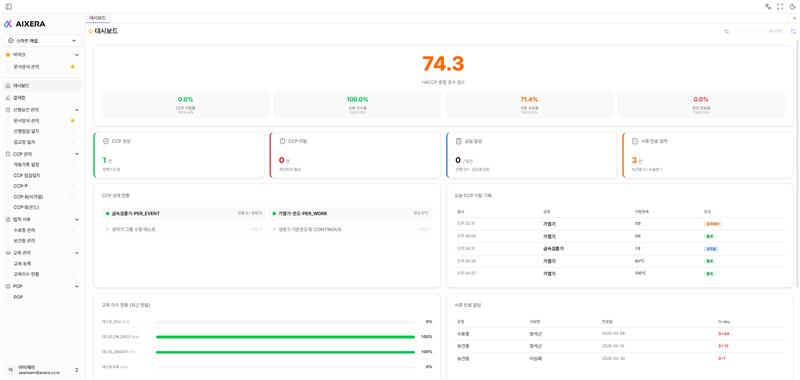The width and height of the screenshot is (800, 380).
Task: Switch to dark mode moon icon
Action: [x=792, y=7]
